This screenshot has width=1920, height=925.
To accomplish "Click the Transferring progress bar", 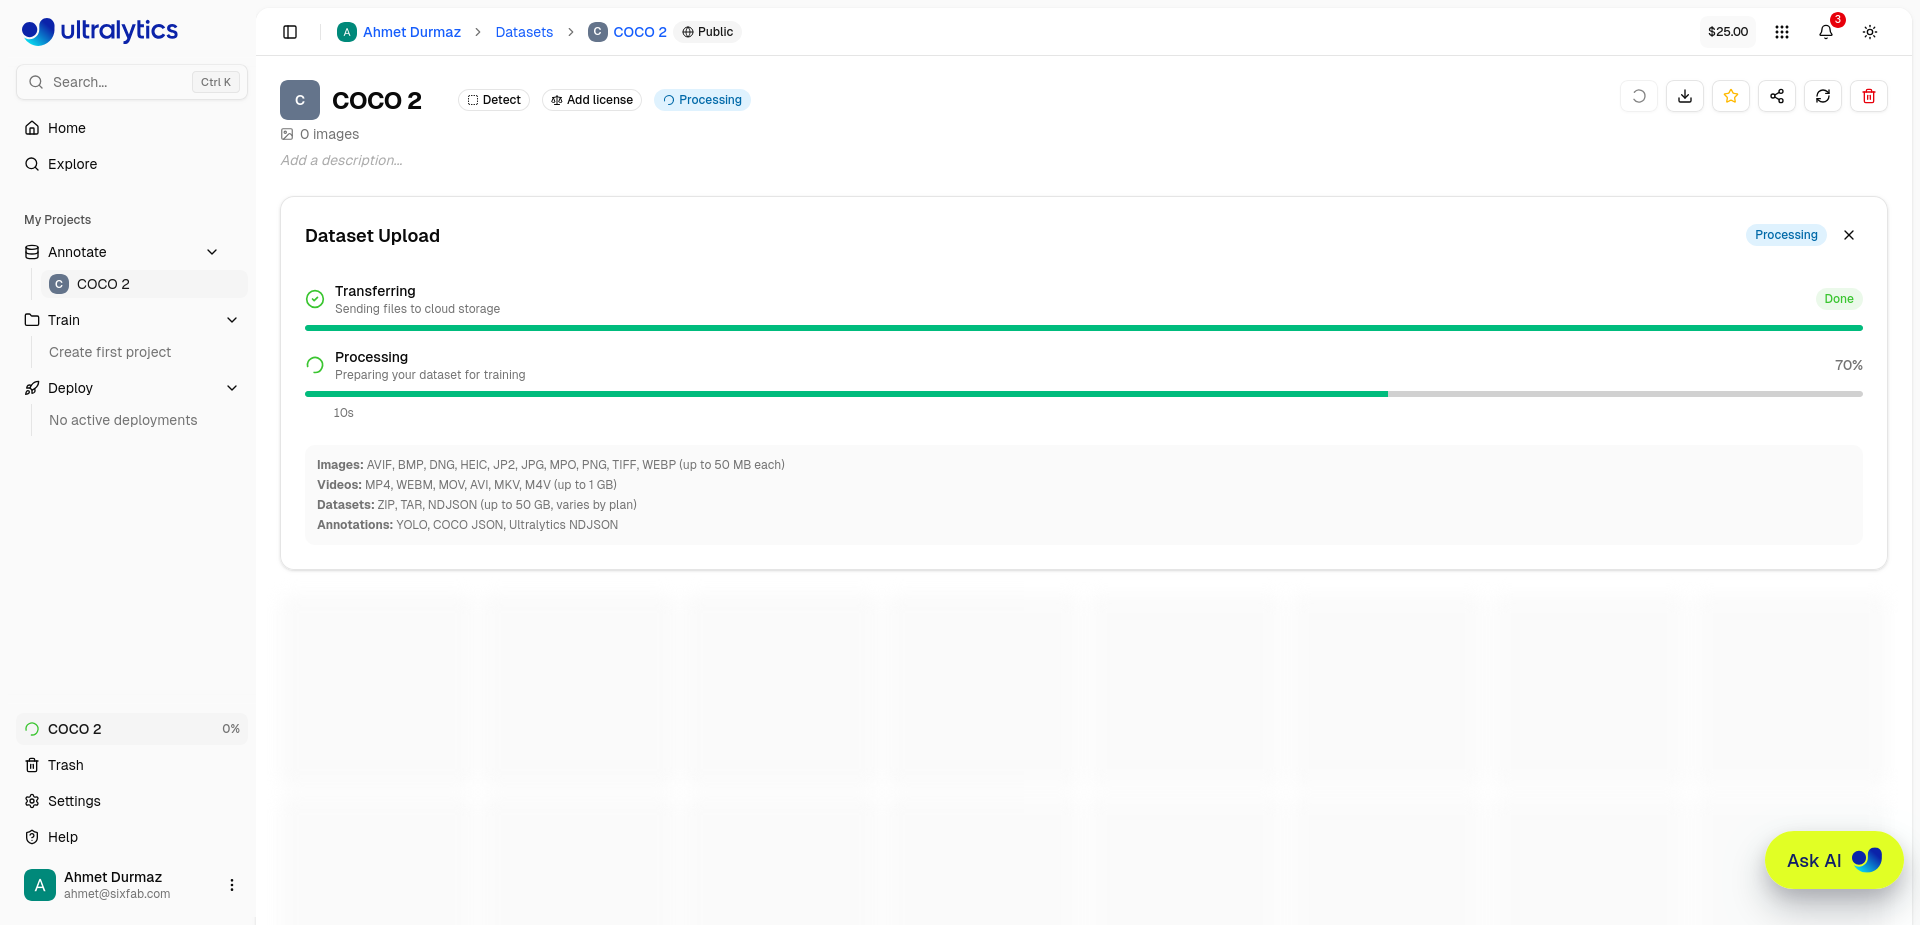I will point(1084,328).
